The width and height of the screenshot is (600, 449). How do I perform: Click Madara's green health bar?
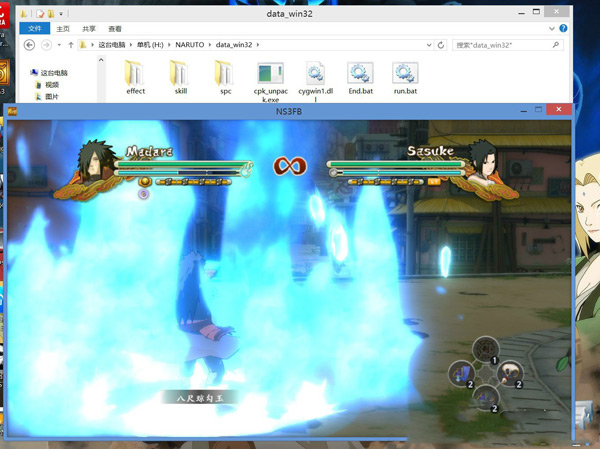tap(183, 165)
